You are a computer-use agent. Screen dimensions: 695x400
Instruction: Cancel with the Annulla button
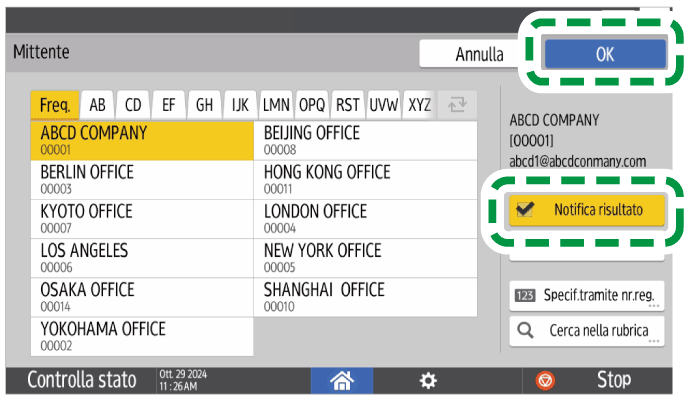coord(469,55)
